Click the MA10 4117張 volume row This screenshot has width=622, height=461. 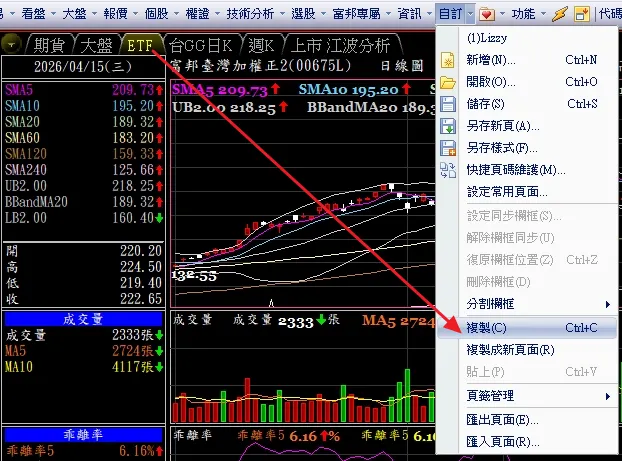[84, 367]
